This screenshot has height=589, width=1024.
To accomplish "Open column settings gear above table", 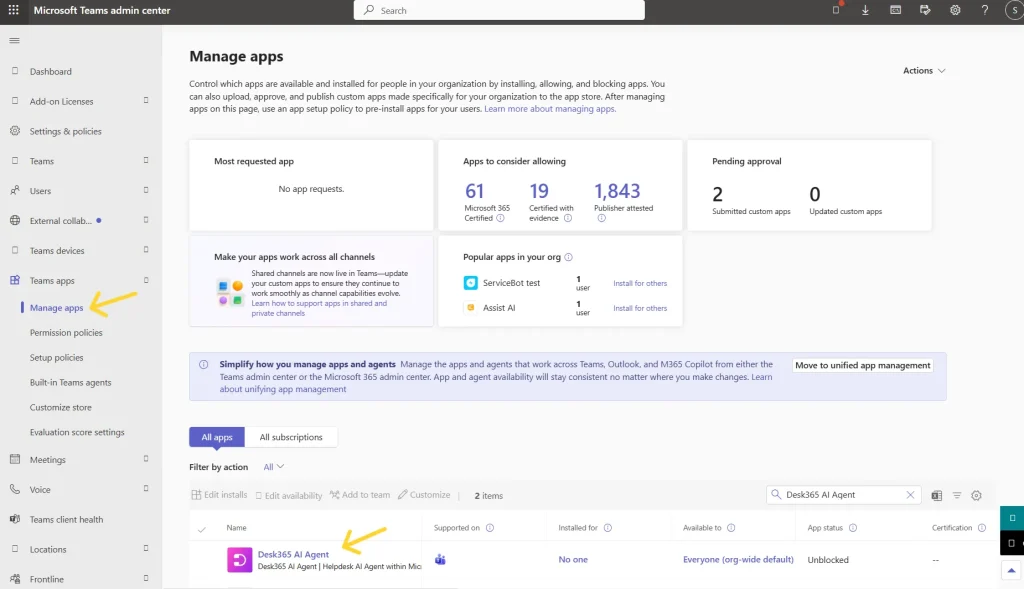I will [x=976, y=496].
